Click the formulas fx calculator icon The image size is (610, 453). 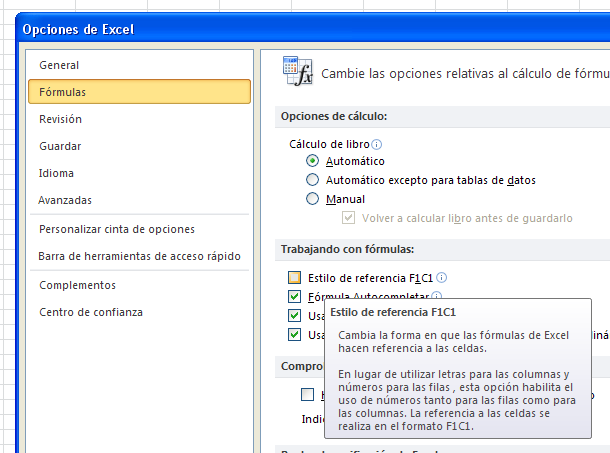click(298, 71)
